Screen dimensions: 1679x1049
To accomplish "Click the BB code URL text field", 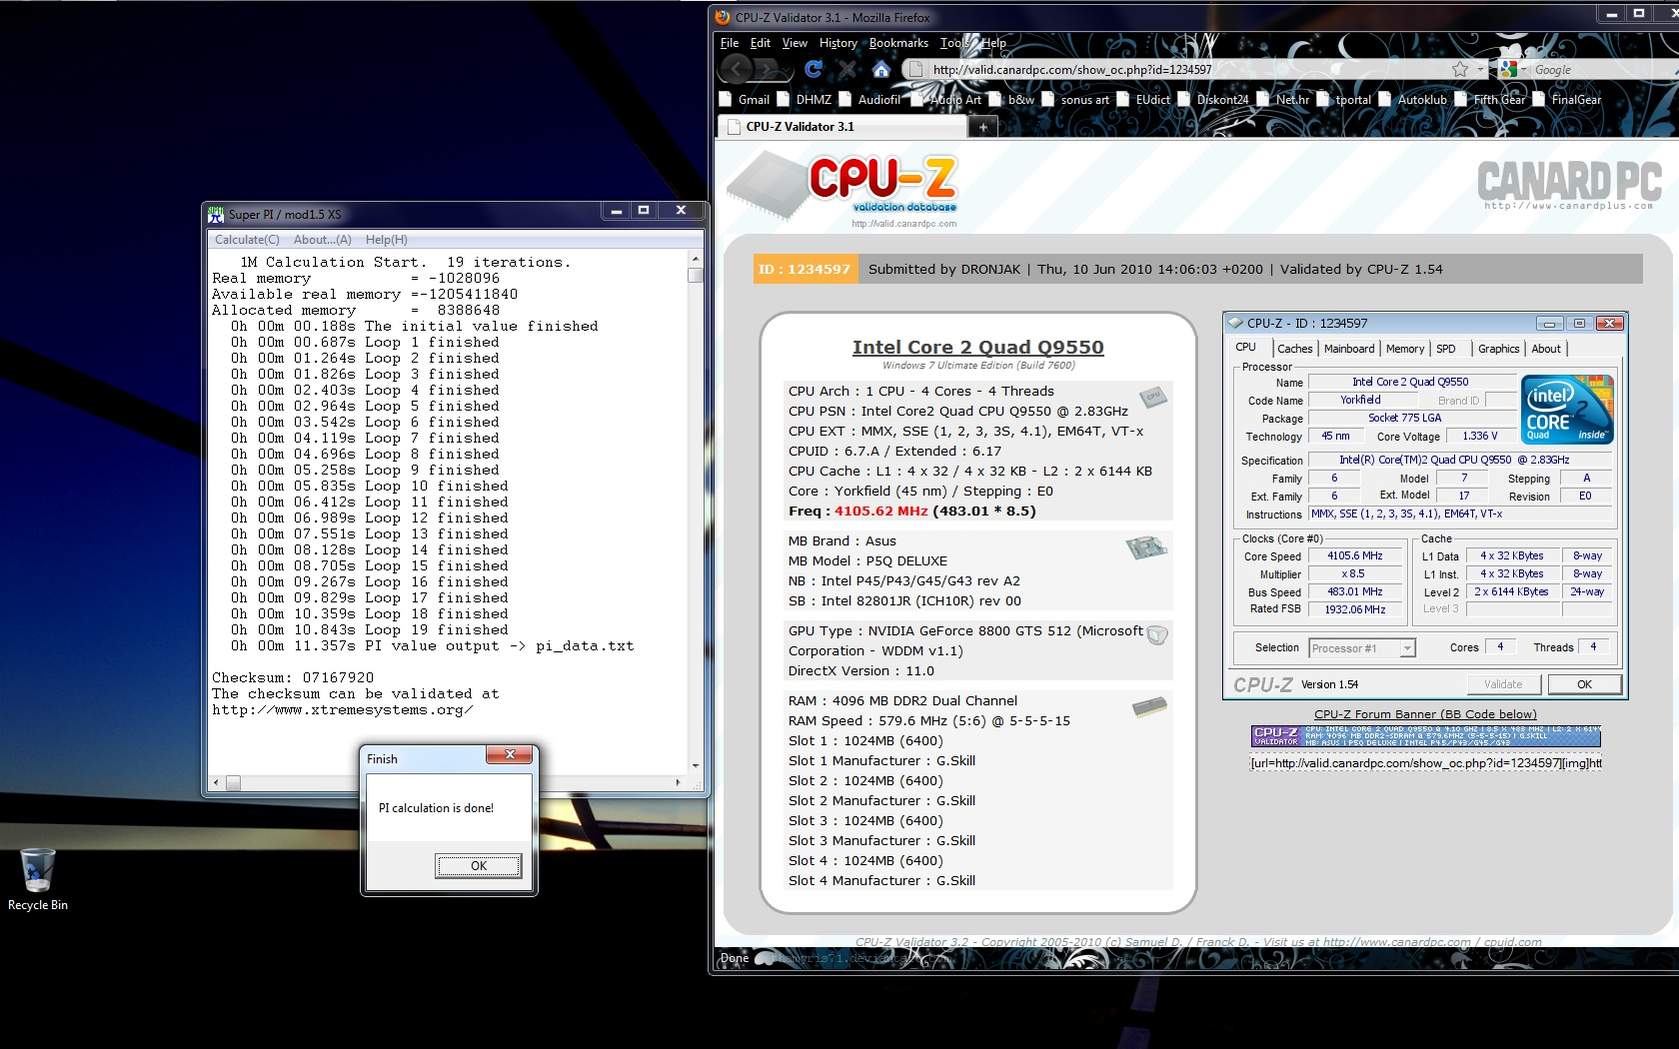I will coord(1425,763).
